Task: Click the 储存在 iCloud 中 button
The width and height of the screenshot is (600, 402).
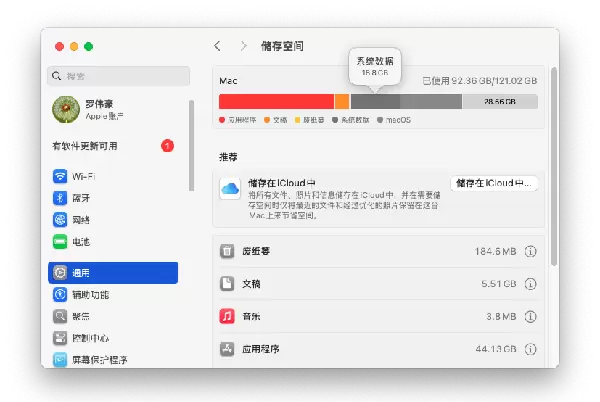Action: coord(494,183)
